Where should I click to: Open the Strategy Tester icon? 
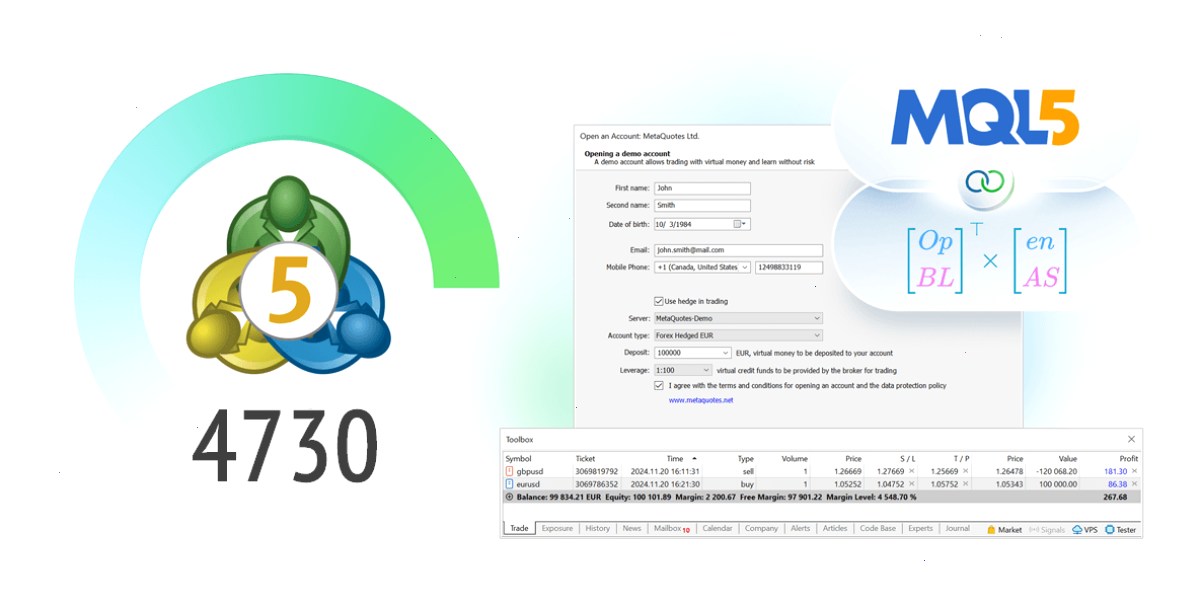click(x=1110, y=529)
